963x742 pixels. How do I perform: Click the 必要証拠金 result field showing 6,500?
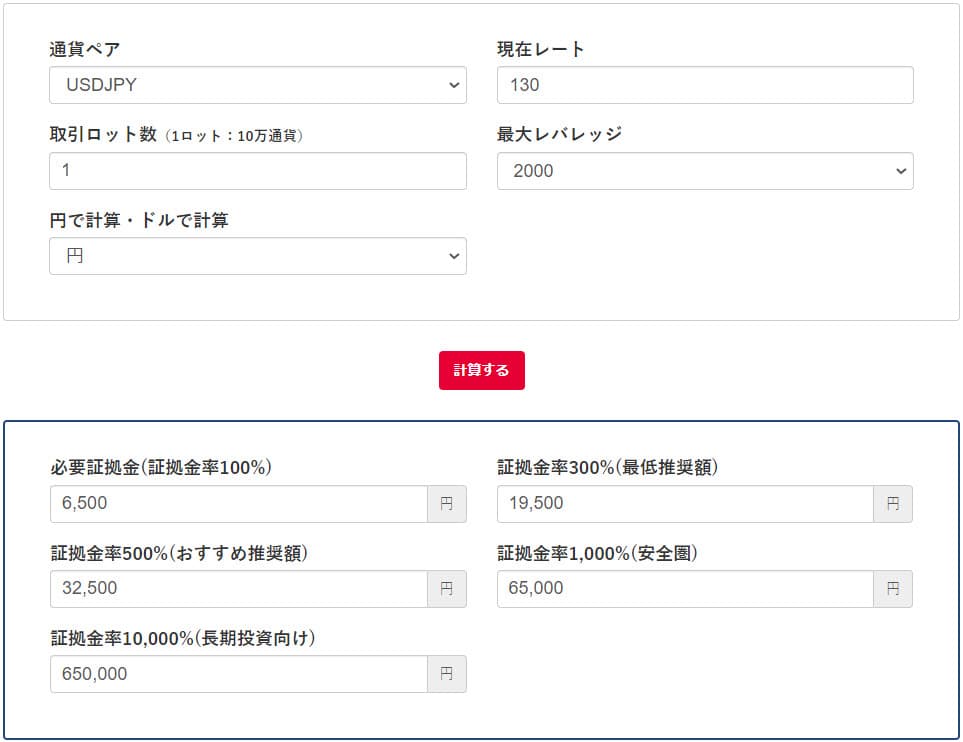tap(238, 504)
